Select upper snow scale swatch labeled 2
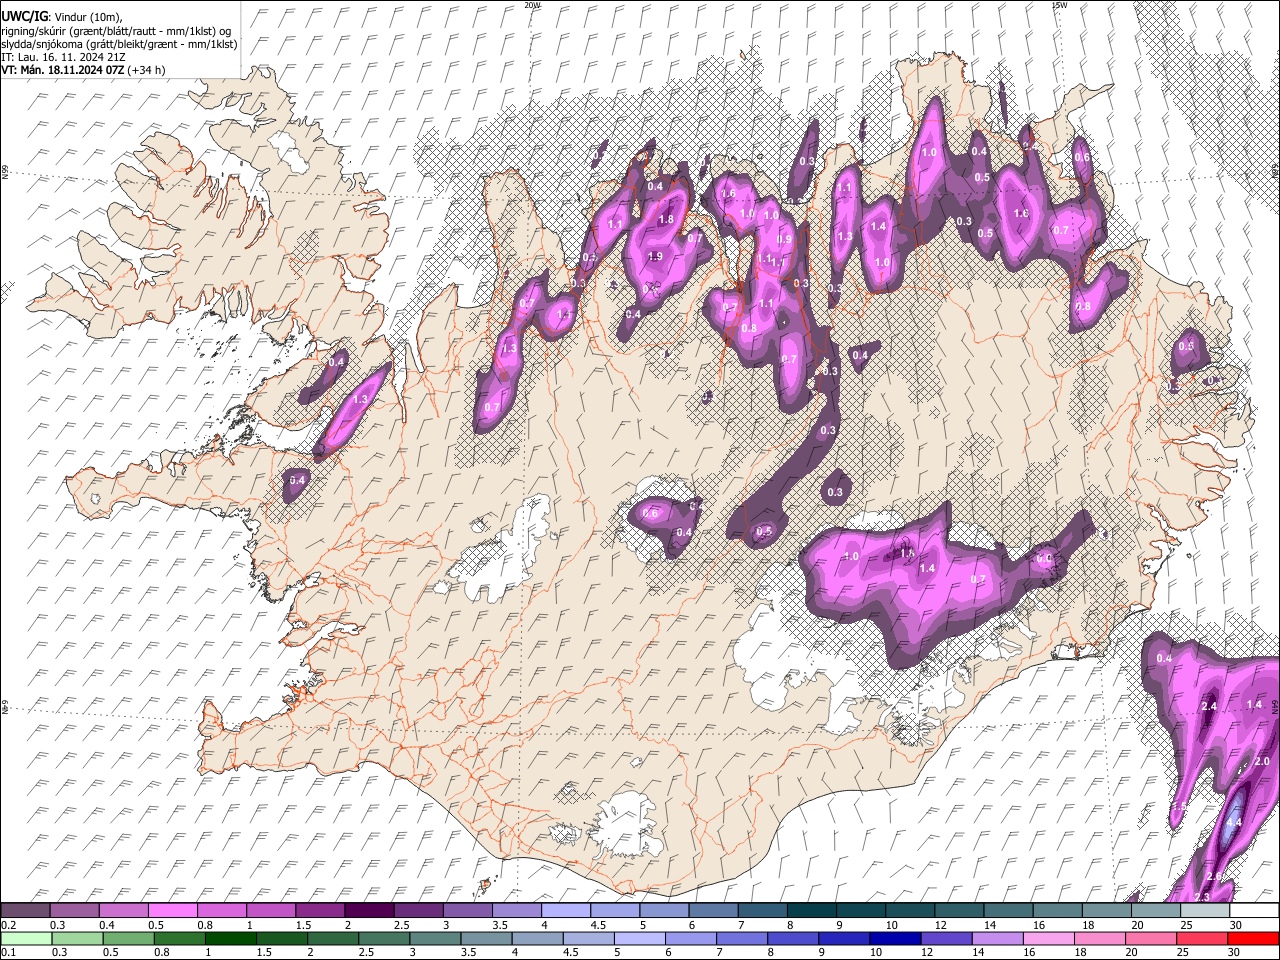The height and width of the screenshot is (960, 1280). (x=369, y=911)
